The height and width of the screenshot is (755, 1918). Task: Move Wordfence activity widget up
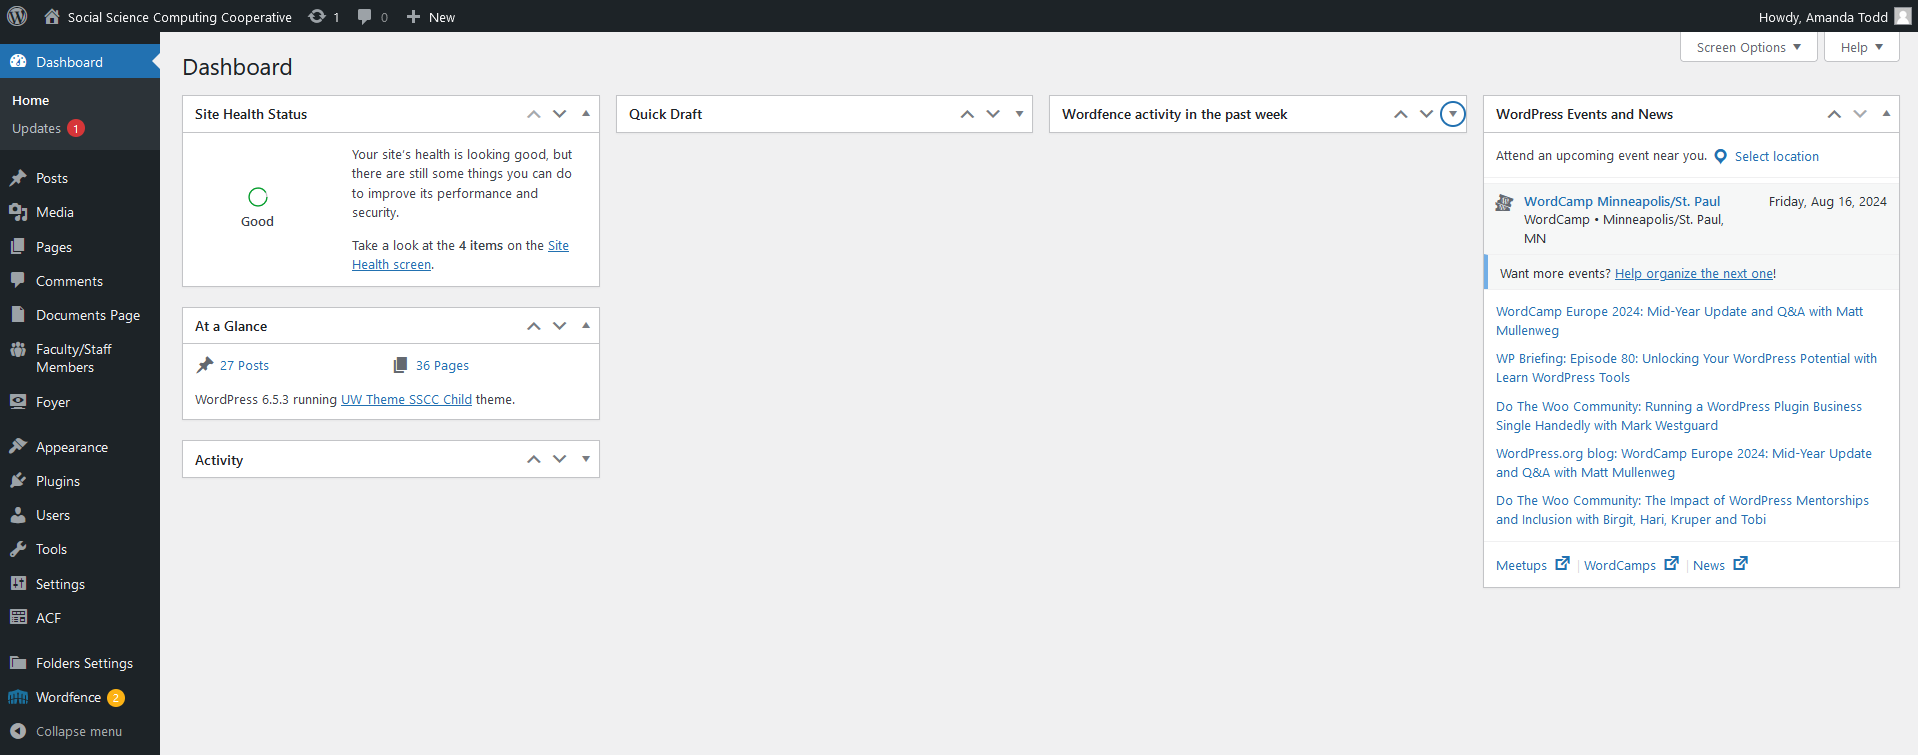(1401, 114)
